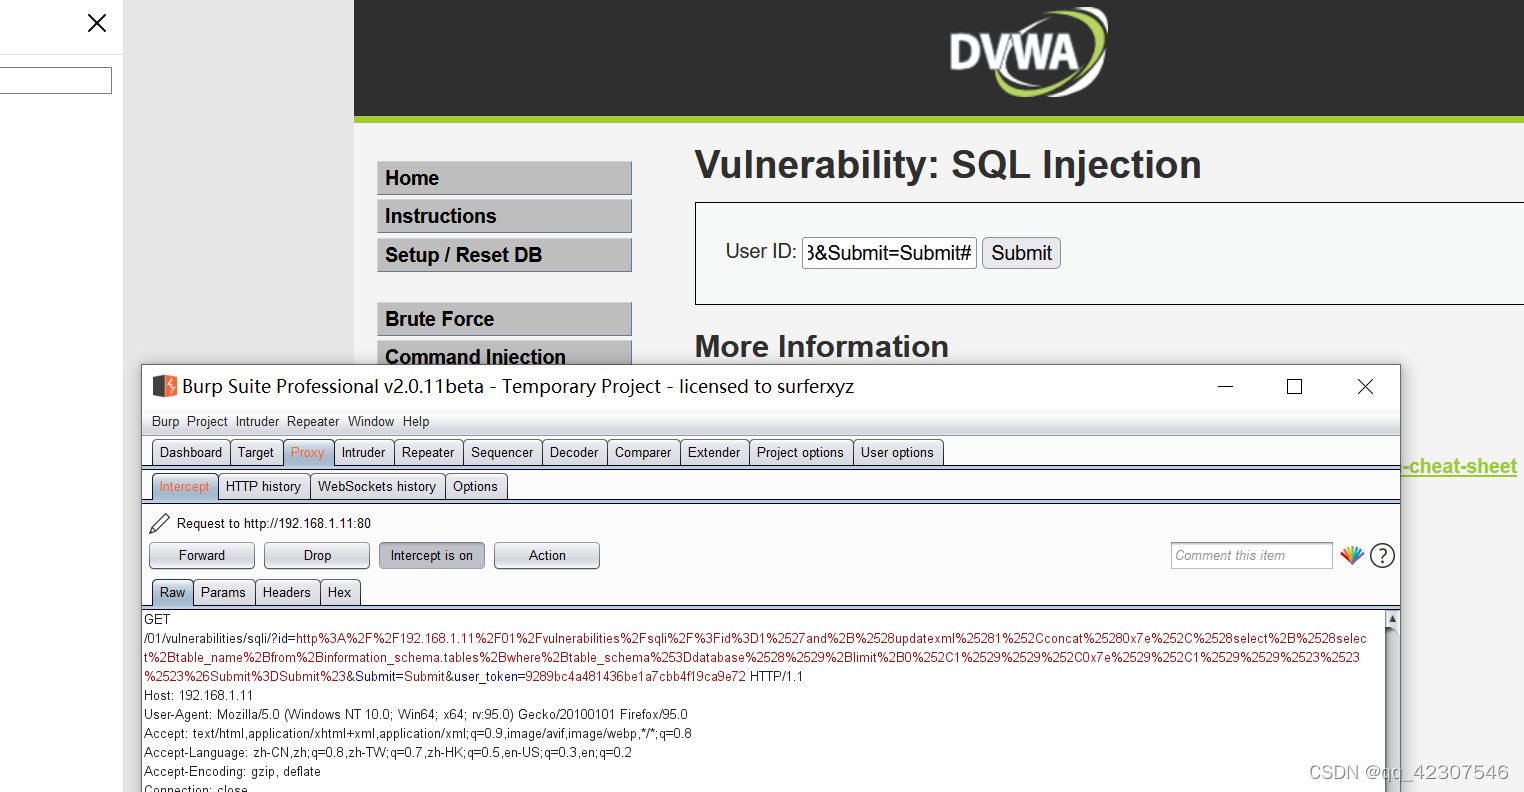Click the scroll up arrow in request pane
Viewport: 1524px width, 792px height.
tap(1392, 619)
